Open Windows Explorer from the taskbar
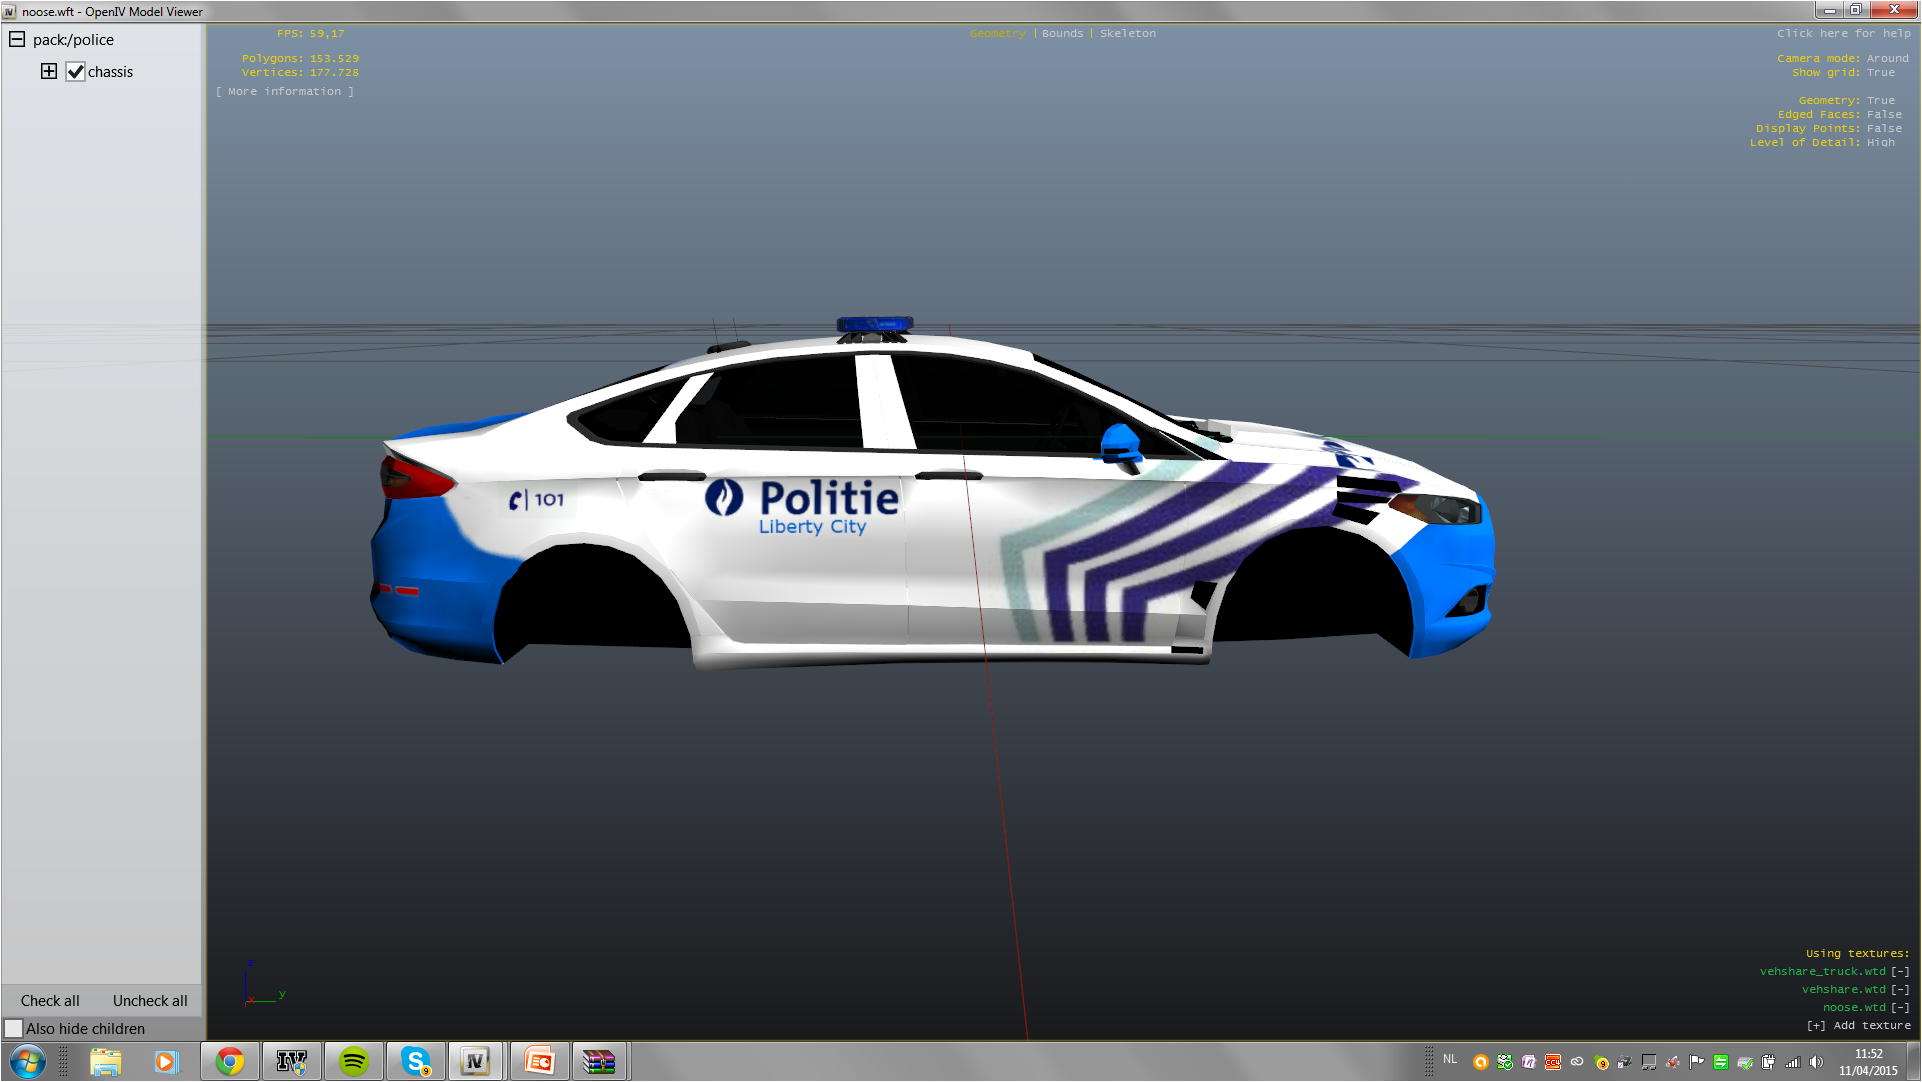This screenshot has height=1082, width=1922. (x=105, y=1062)
